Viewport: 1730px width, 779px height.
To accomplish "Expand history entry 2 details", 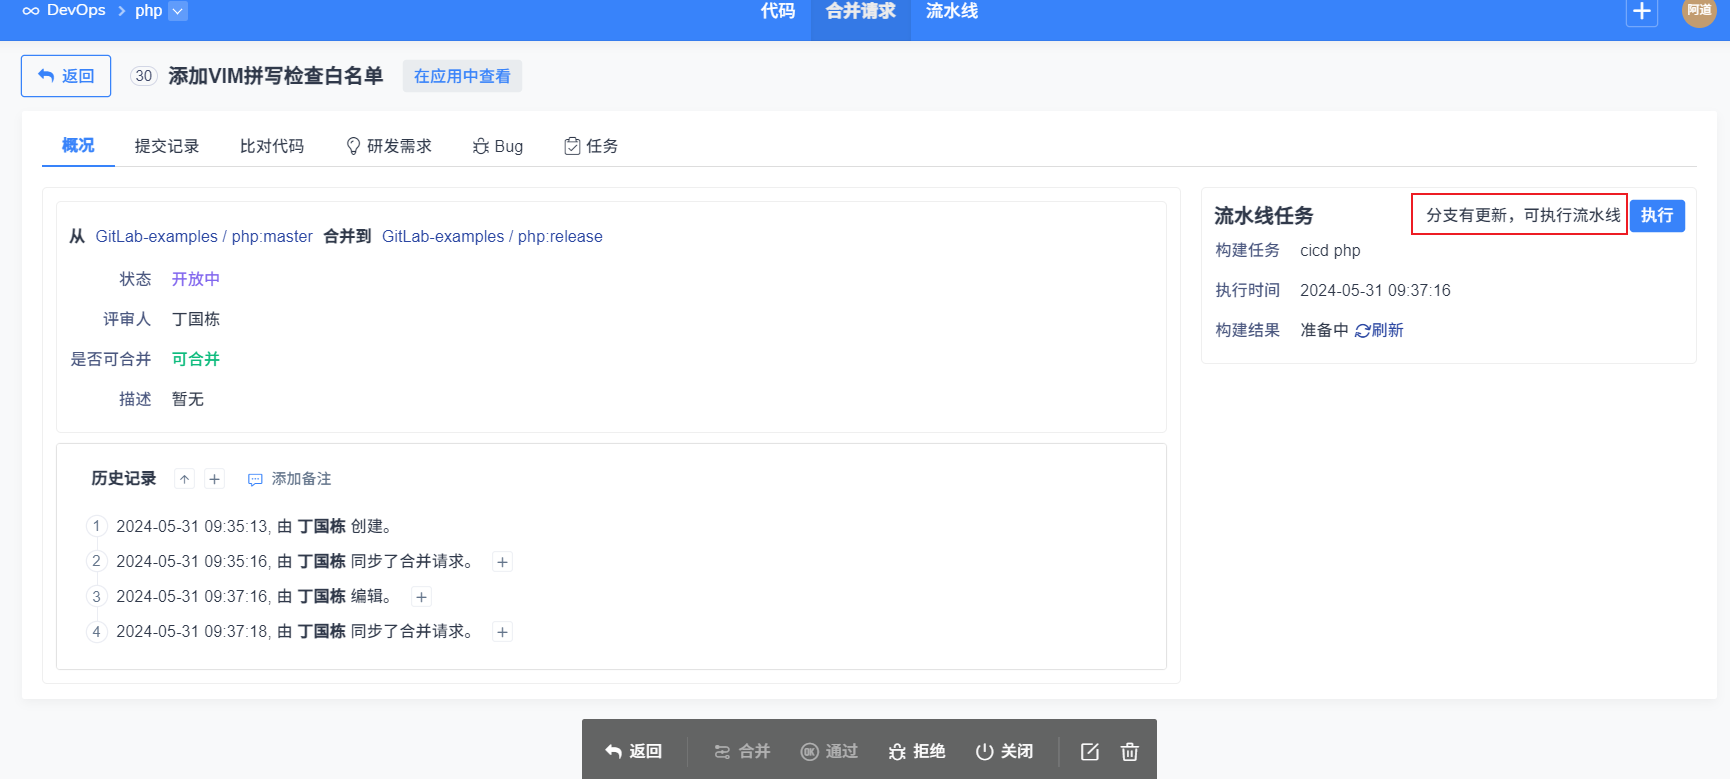I will tap(503, 562).
